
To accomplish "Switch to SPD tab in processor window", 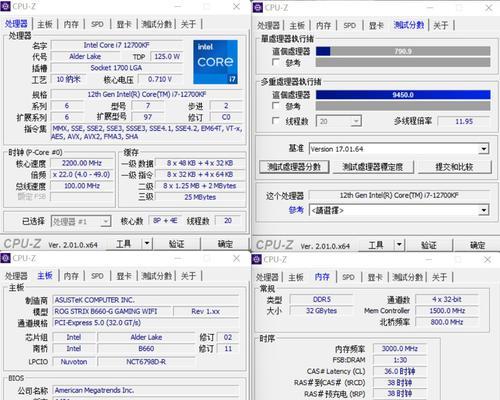I will coord(97,24).
